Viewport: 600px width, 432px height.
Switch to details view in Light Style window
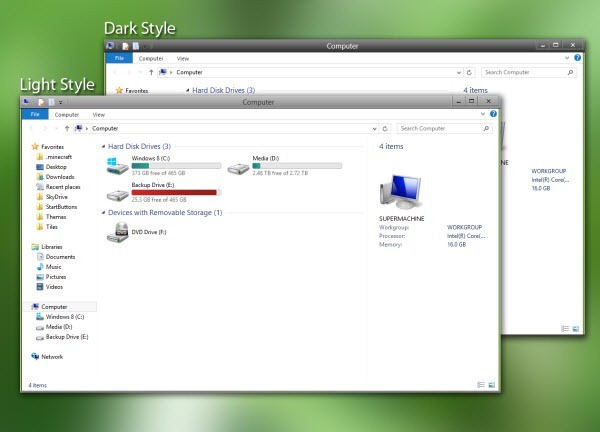[481, 385]
